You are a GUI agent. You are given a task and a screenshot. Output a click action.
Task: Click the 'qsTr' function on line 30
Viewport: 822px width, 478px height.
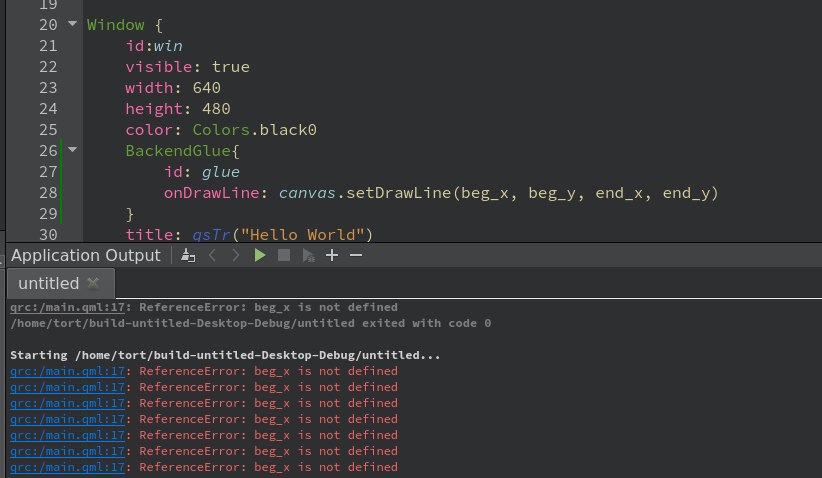point(211,235)
